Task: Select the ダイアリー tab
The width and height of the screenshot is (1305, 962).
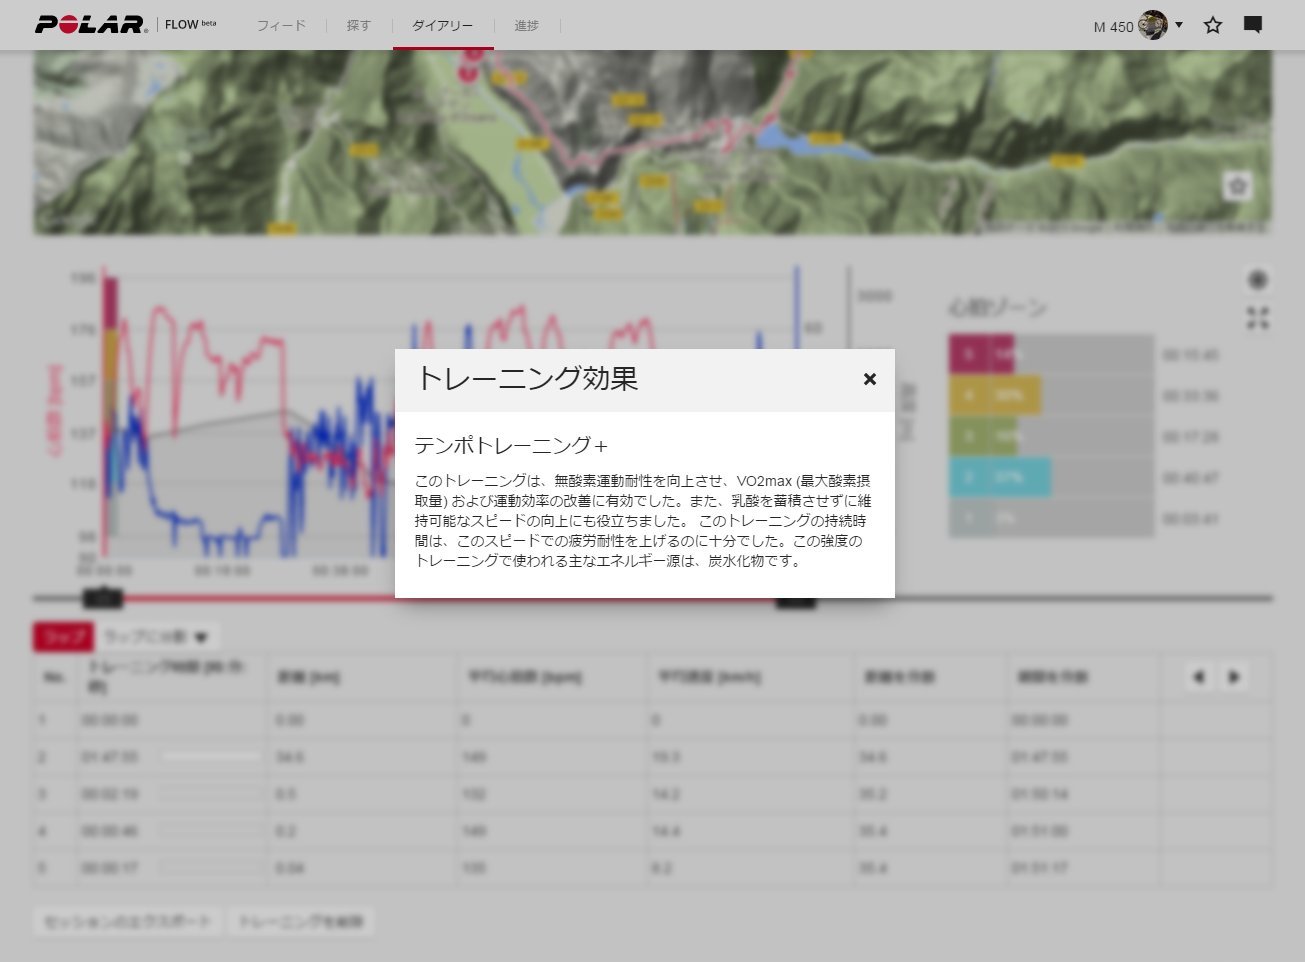Action: click(443, 25)
